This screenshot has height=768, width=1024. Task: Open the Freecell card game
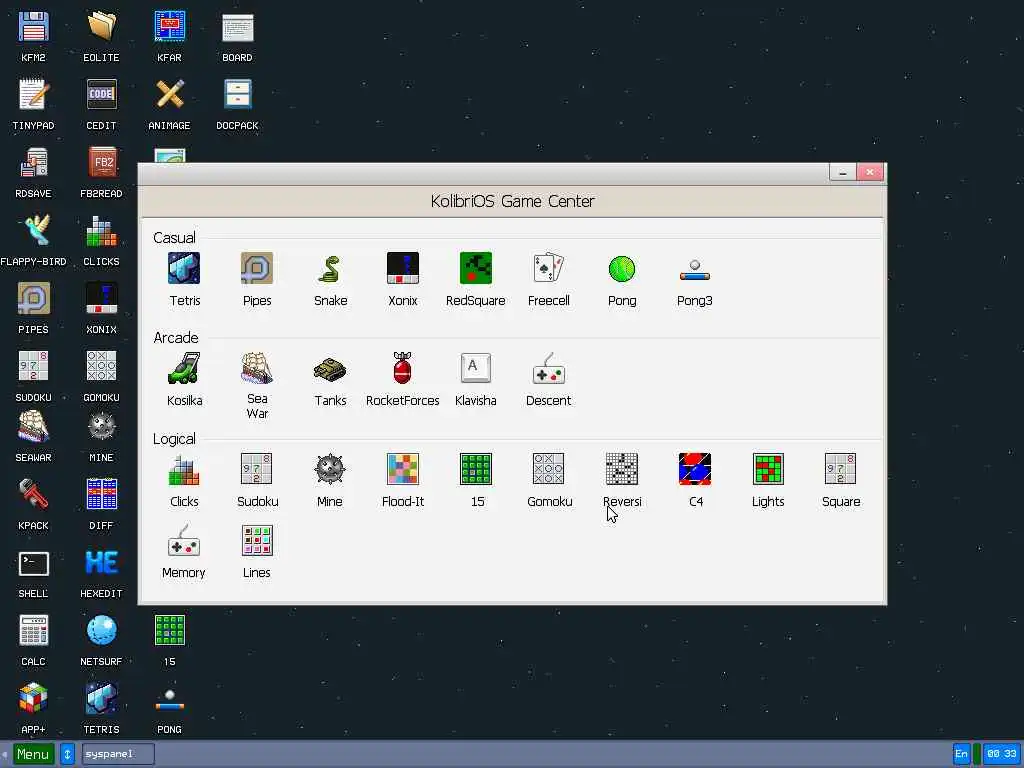click(x=549, y=268)
